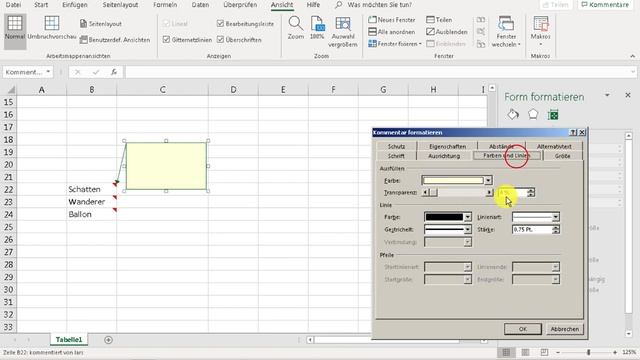
Task: Open Benutzerdef. Ansichten
Action: pos(115,40)
